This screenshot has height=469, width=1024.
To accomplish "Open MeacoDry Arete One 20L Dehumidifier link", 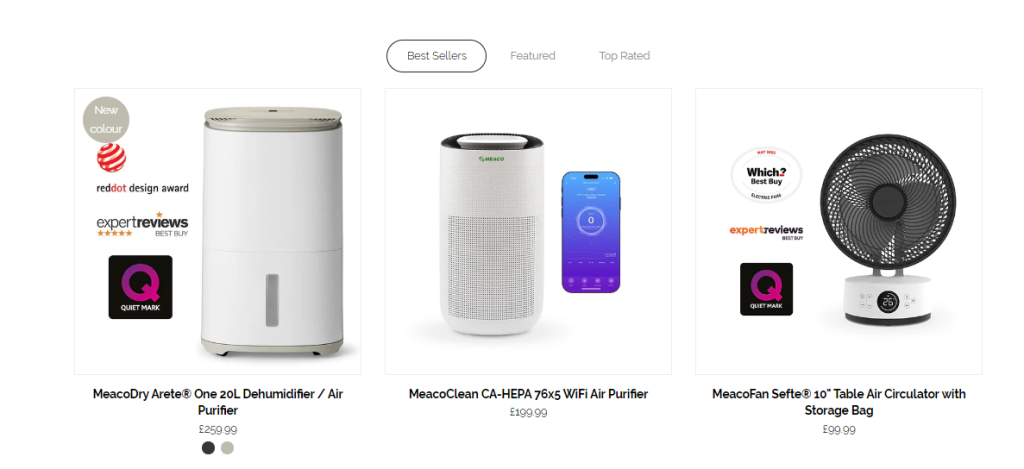I will tap(217, 402).
